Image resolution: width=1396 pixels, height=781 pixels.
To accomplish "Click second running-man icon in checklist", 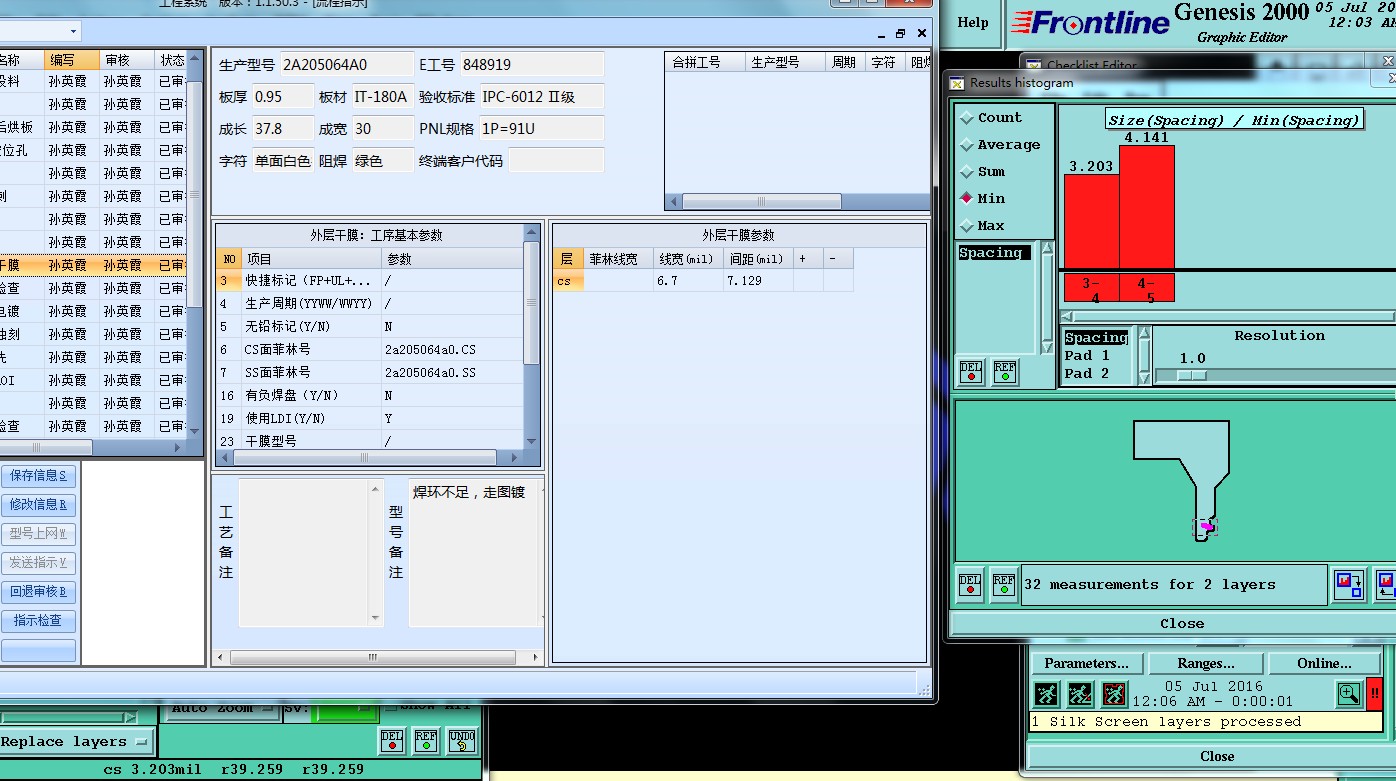I will click(1080, 694).
